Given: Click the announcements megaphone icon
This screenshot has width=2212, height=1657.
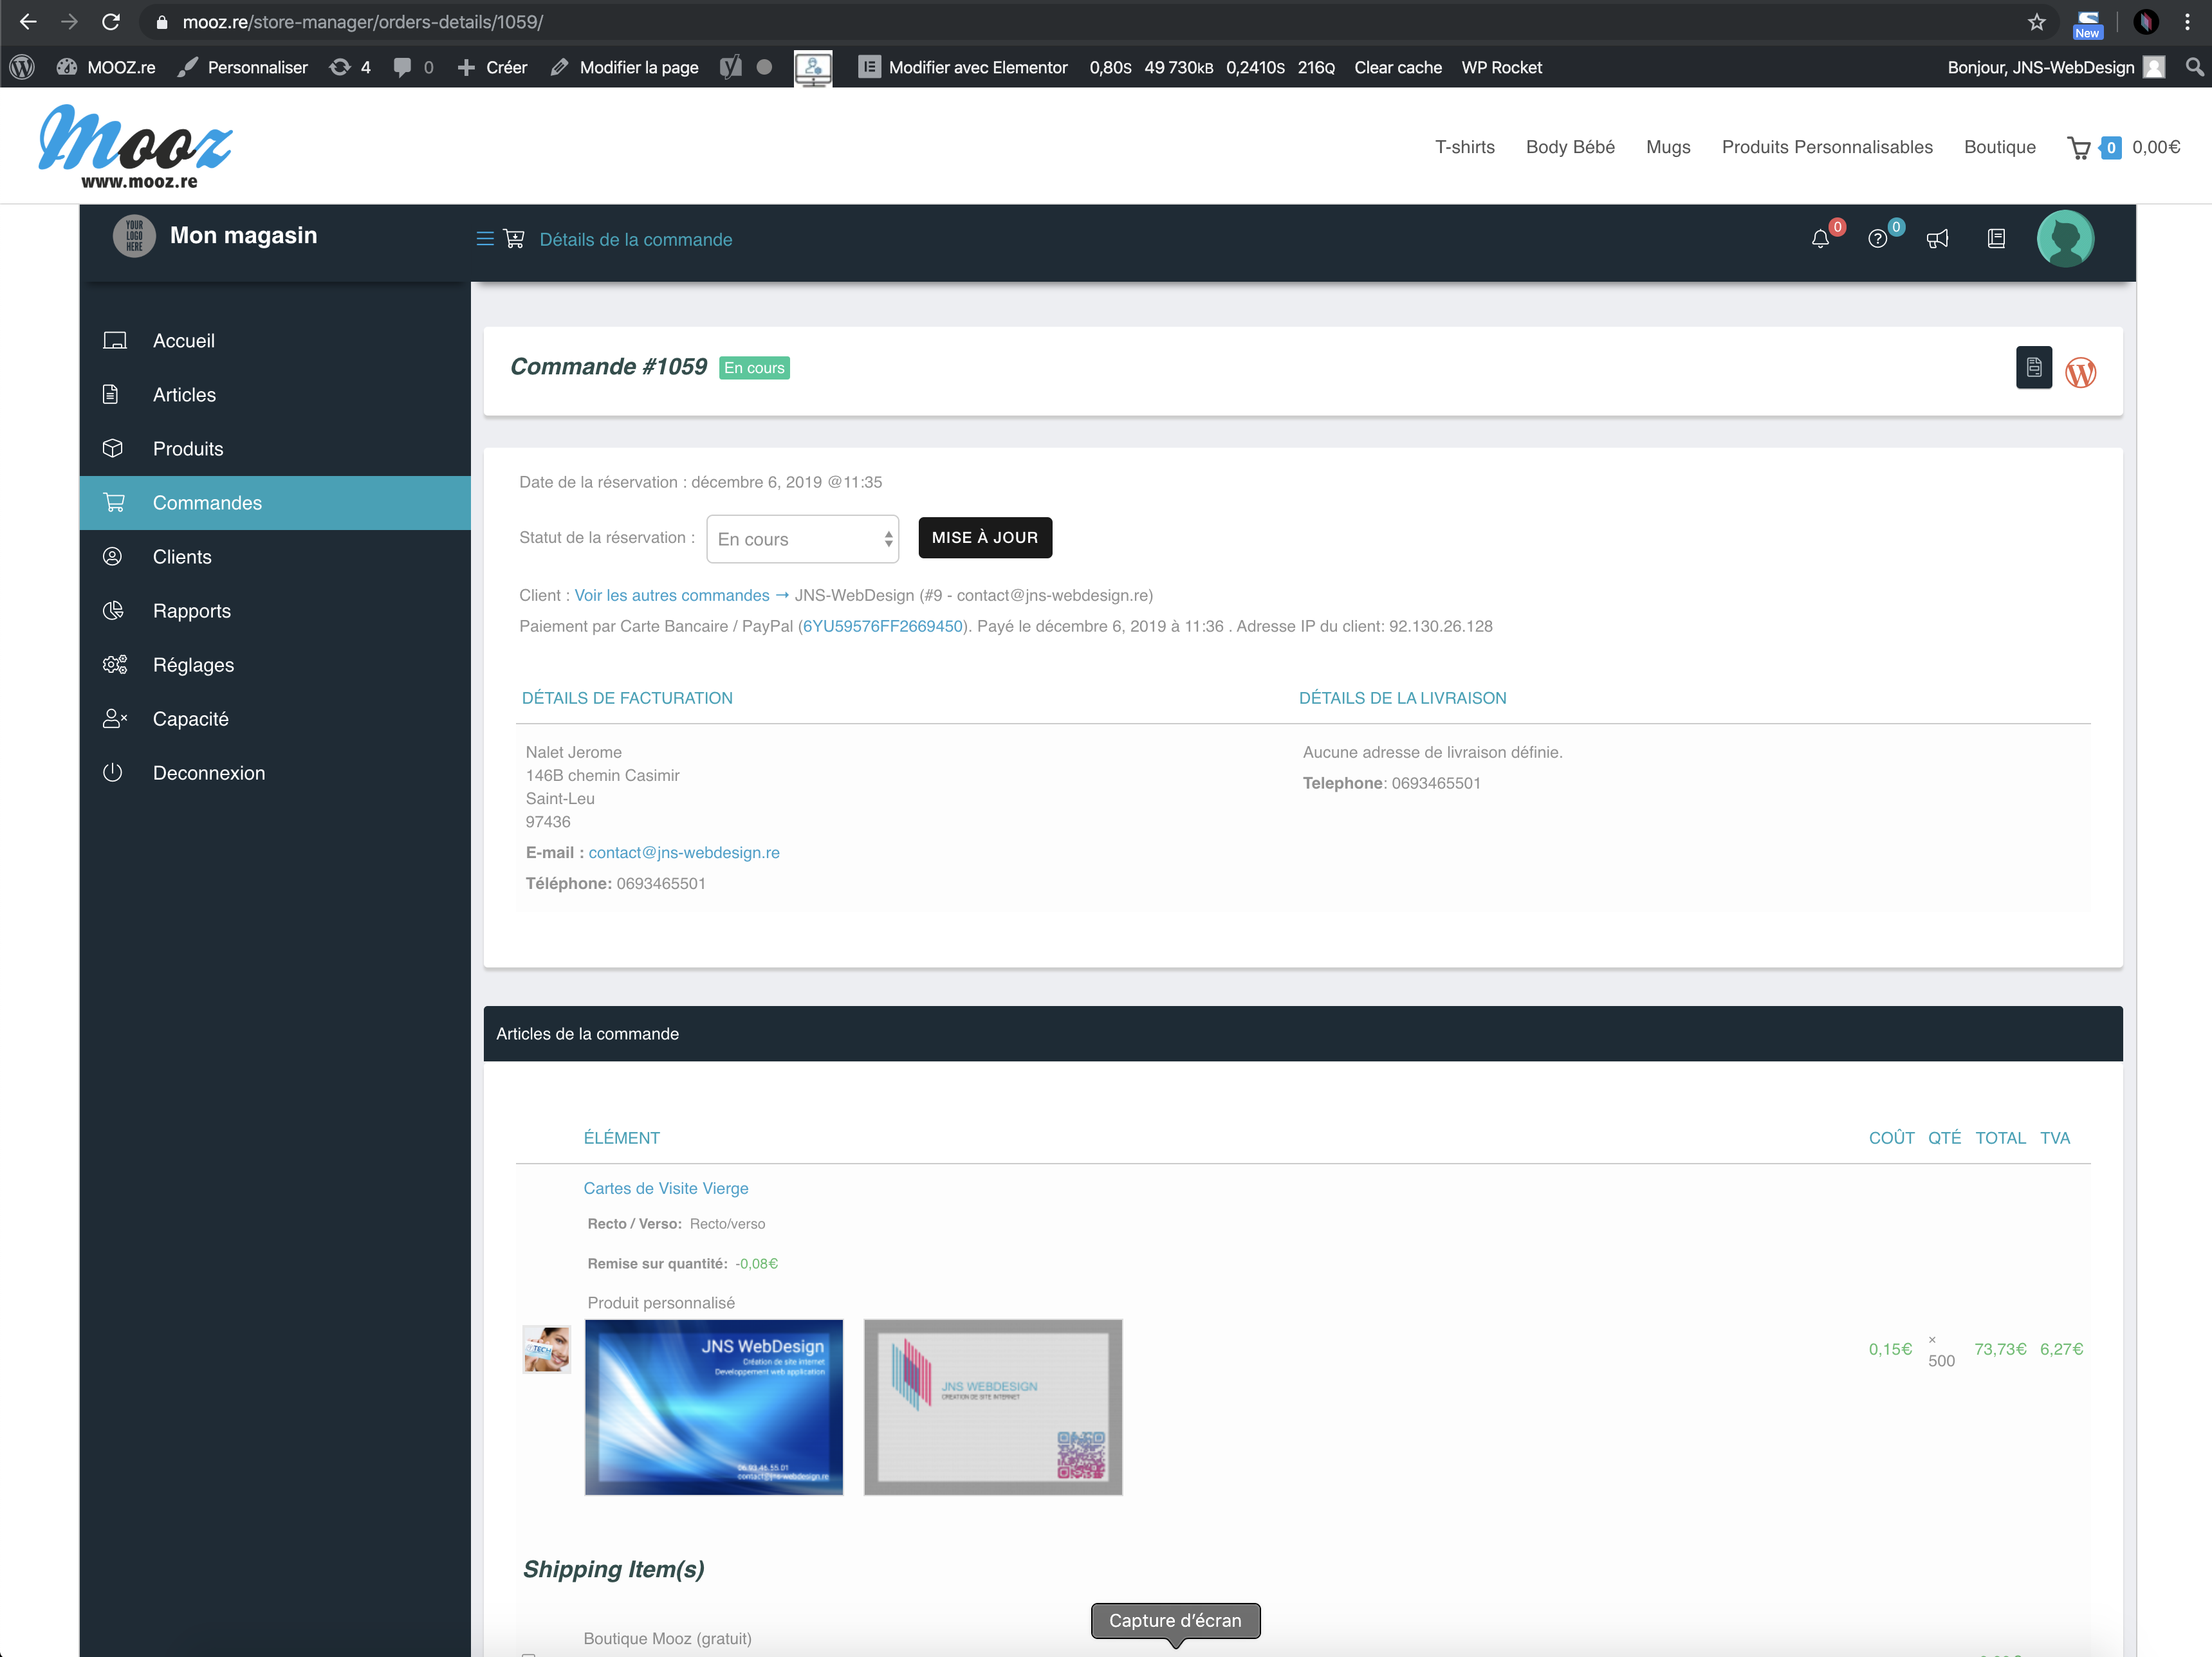Looking at the screenshot, I should coord(1937,239).
